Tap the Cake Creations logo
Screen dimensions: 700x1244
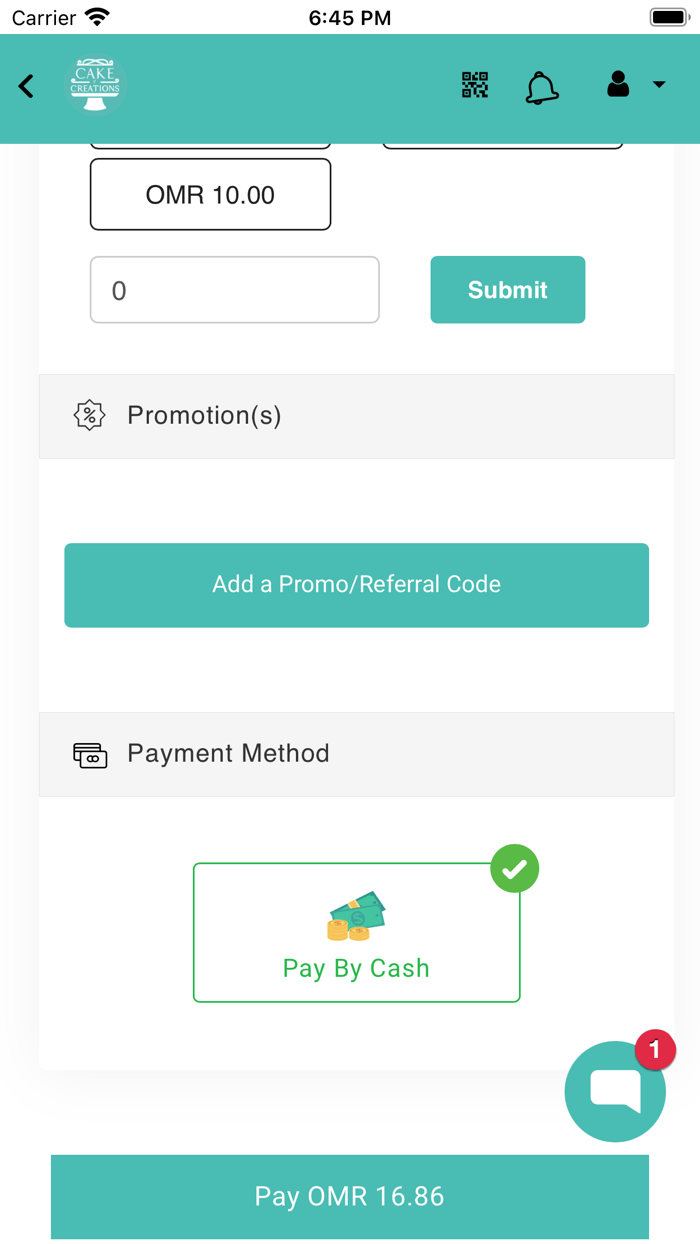click(96, 86)
